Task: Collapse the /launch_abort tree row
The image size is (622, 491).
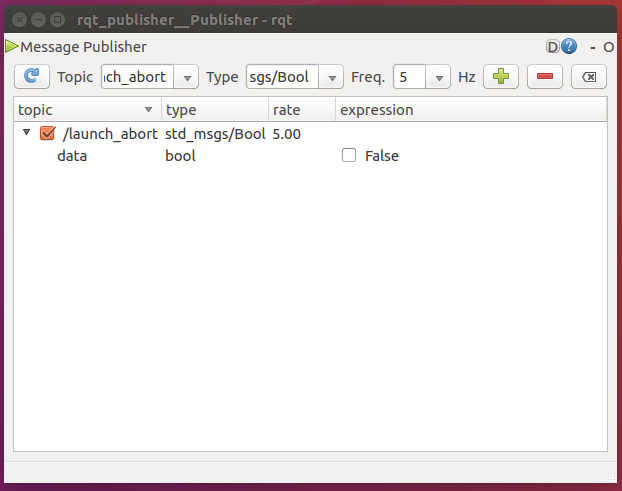Action: pos(27,132)
